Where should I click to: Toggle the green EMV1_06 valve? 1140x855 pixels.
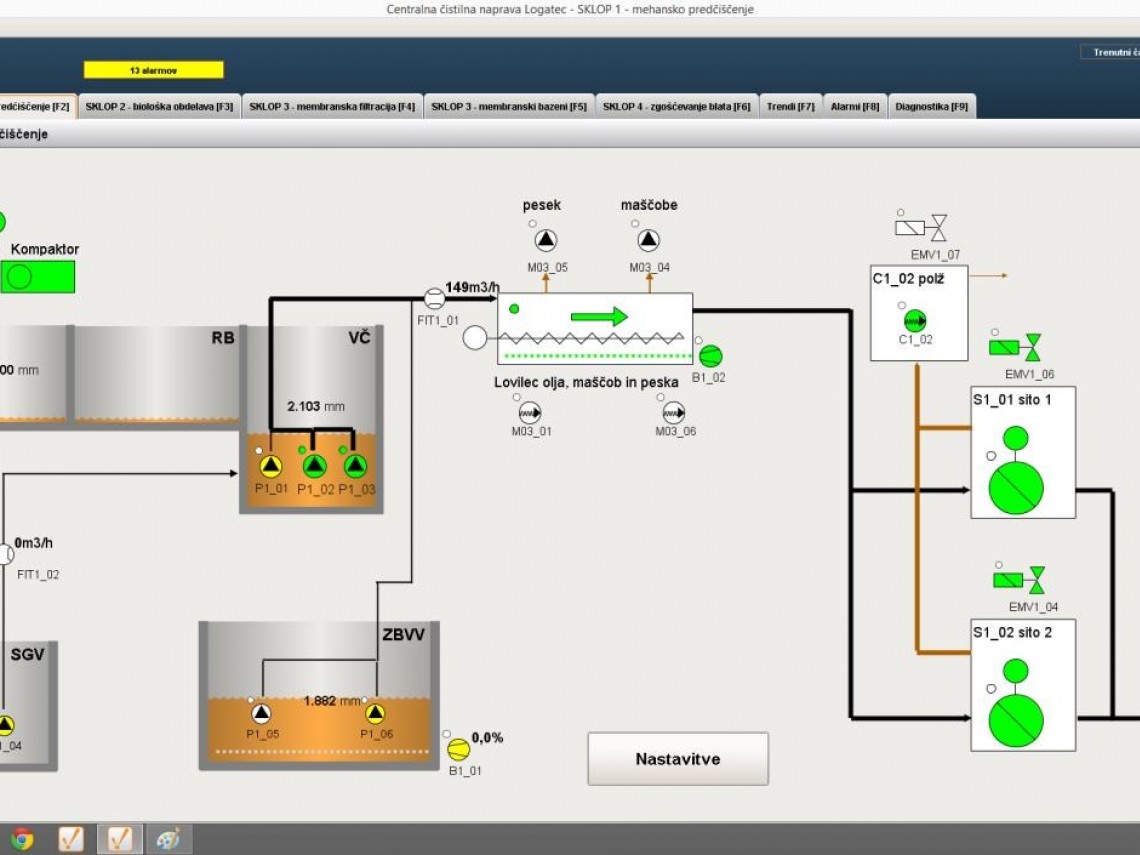coord(1015,347)
